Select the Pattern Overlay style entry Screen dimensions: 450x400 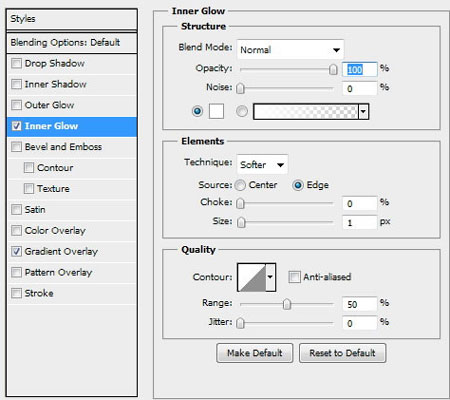[72, 272]
